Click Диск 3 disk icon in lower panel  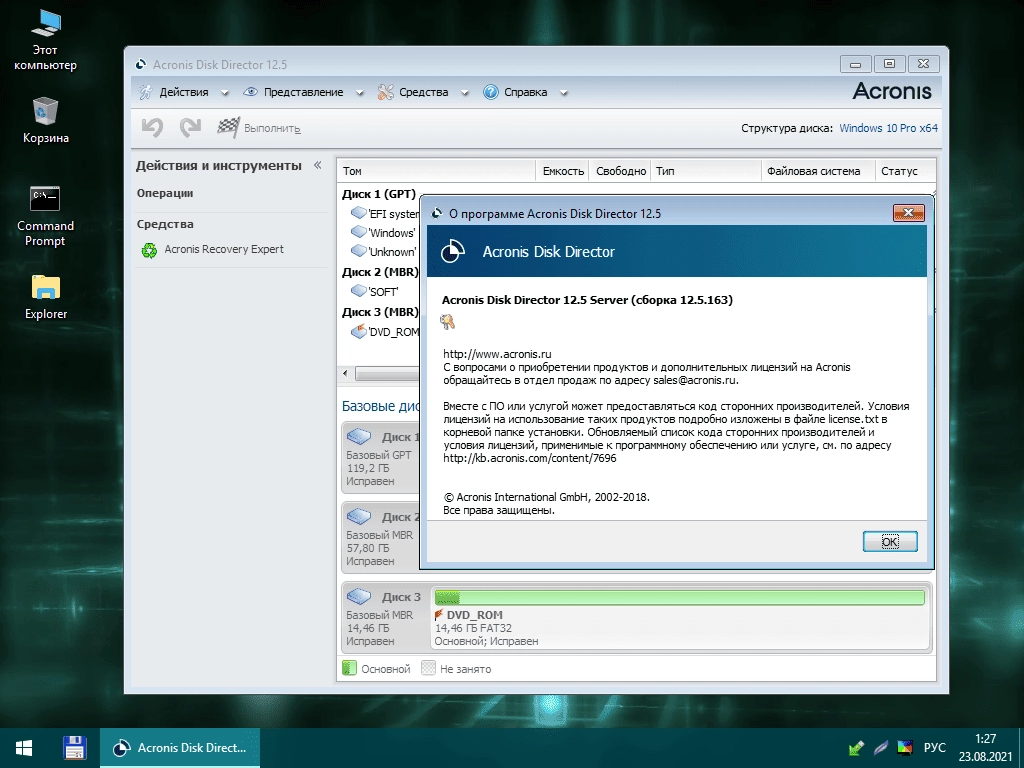(x=359, y=596)
